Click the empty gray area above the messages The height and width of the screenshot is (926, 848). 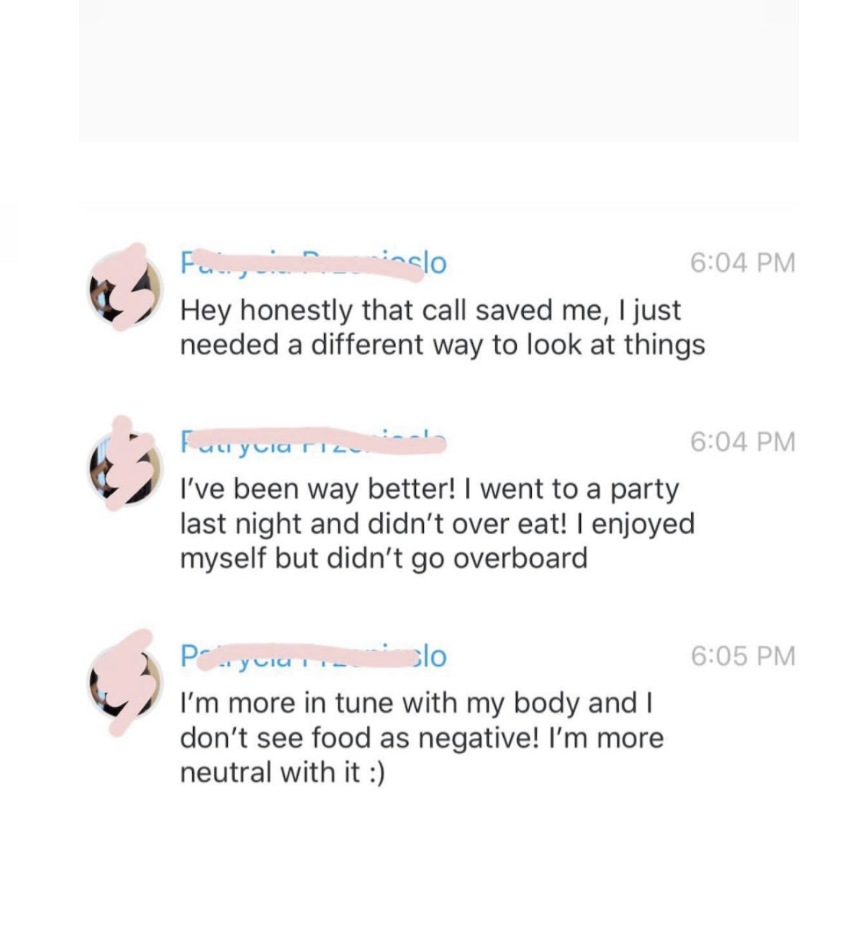pyautogui.click(x=438, y=70)
